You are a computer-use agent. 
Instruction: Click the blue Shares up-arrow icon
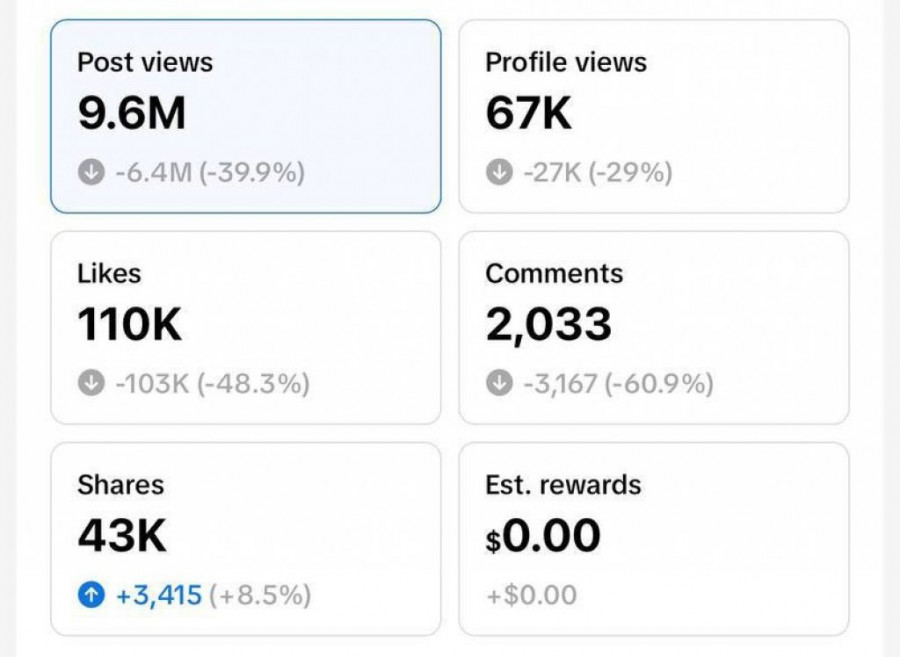point(91,596)
